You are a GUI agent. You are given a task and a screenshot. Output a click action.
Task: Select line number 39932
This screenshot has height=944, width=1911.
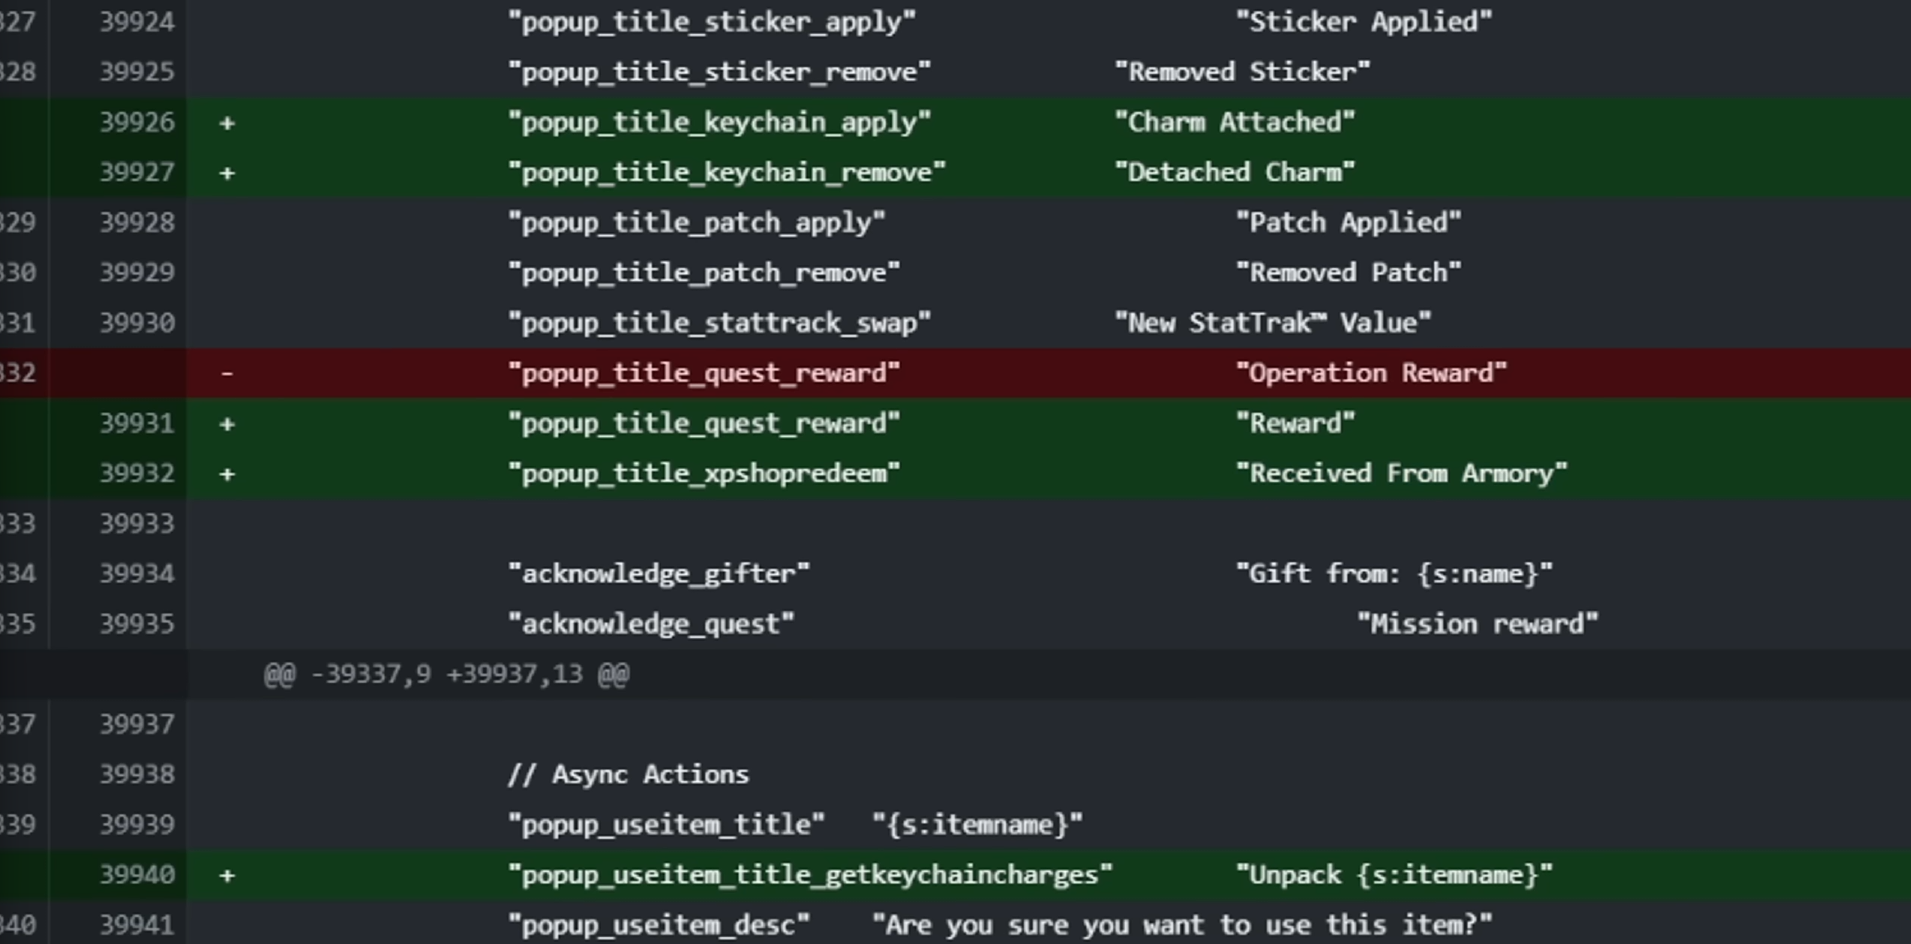[137, 473]
